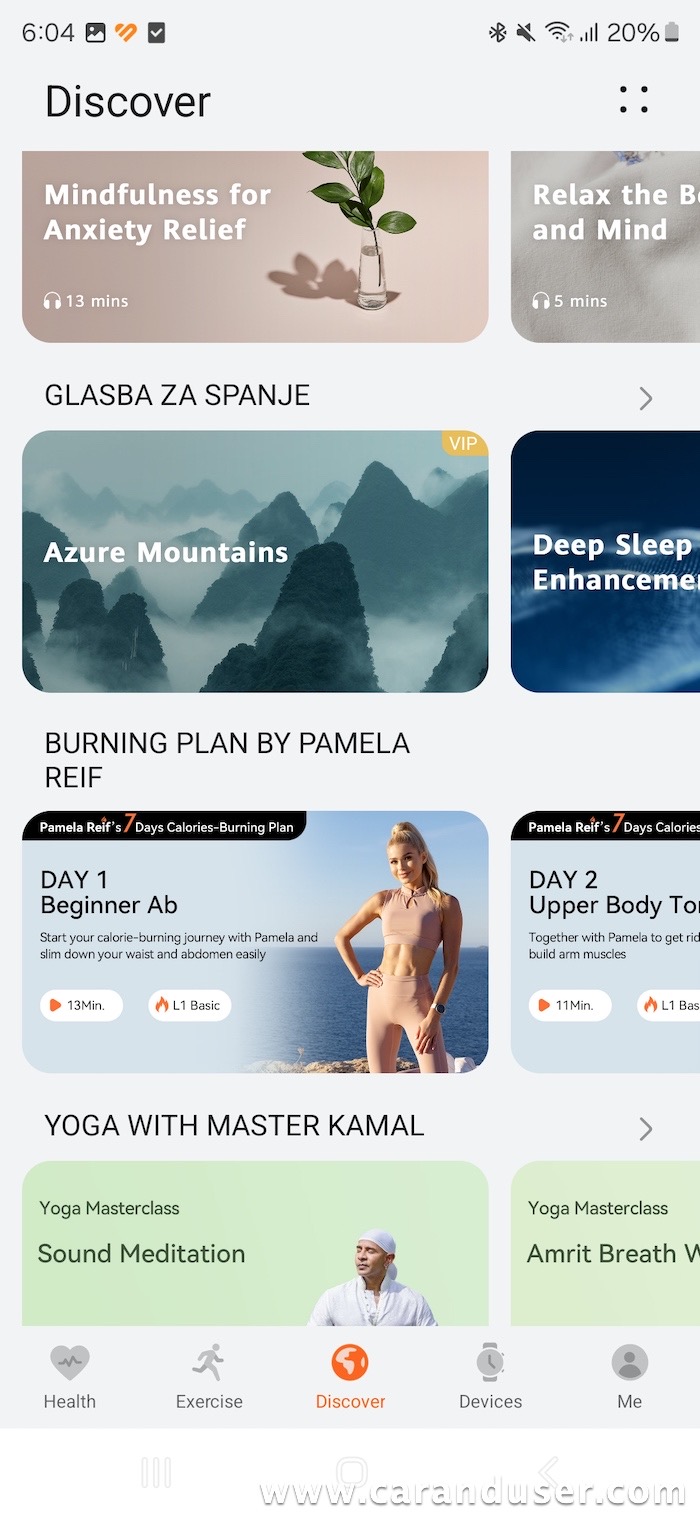Open the Sound Meditation yoga masterclass
This screenshot has height=1516, width=700.
coord(255,1244)
